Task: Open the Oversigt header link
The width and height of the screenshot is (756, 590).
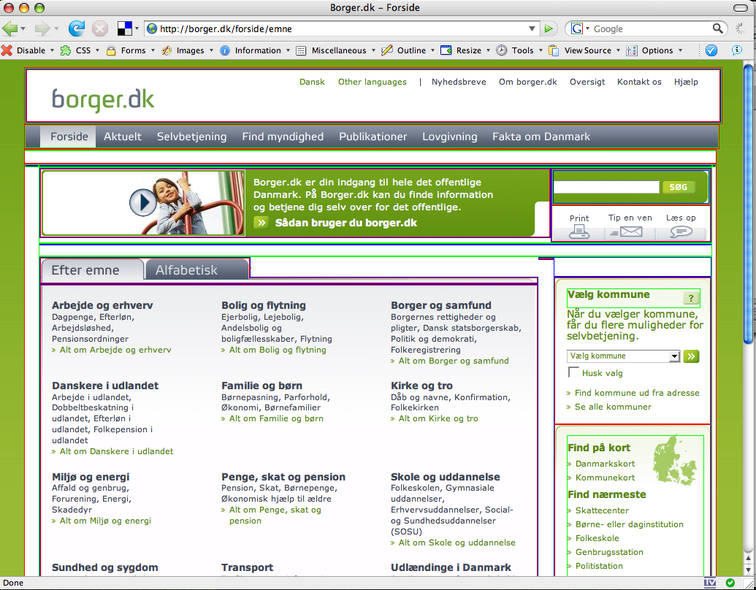Action: [x=587, y=82]
